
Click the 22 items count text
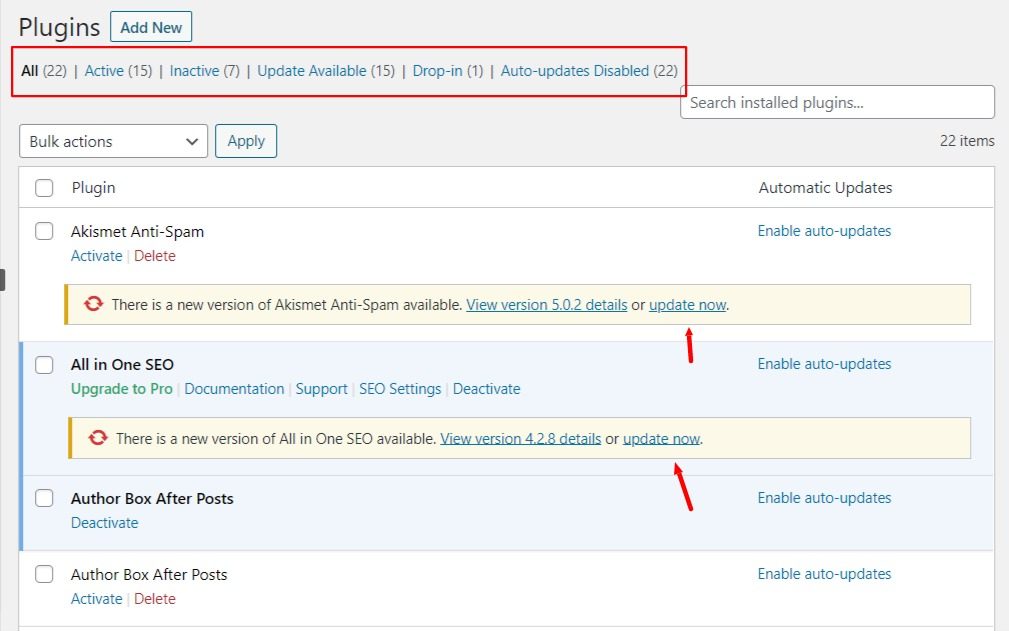[x=967, y=141]
